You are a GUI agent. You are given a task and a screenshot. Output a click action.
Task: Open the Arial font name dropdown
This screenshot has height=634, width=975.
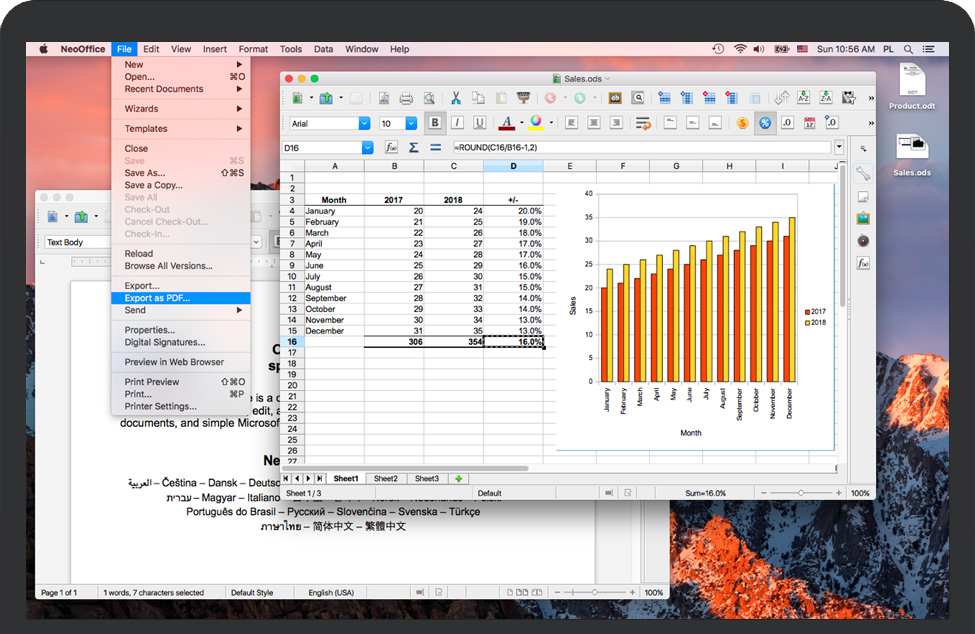coord(364,123)
